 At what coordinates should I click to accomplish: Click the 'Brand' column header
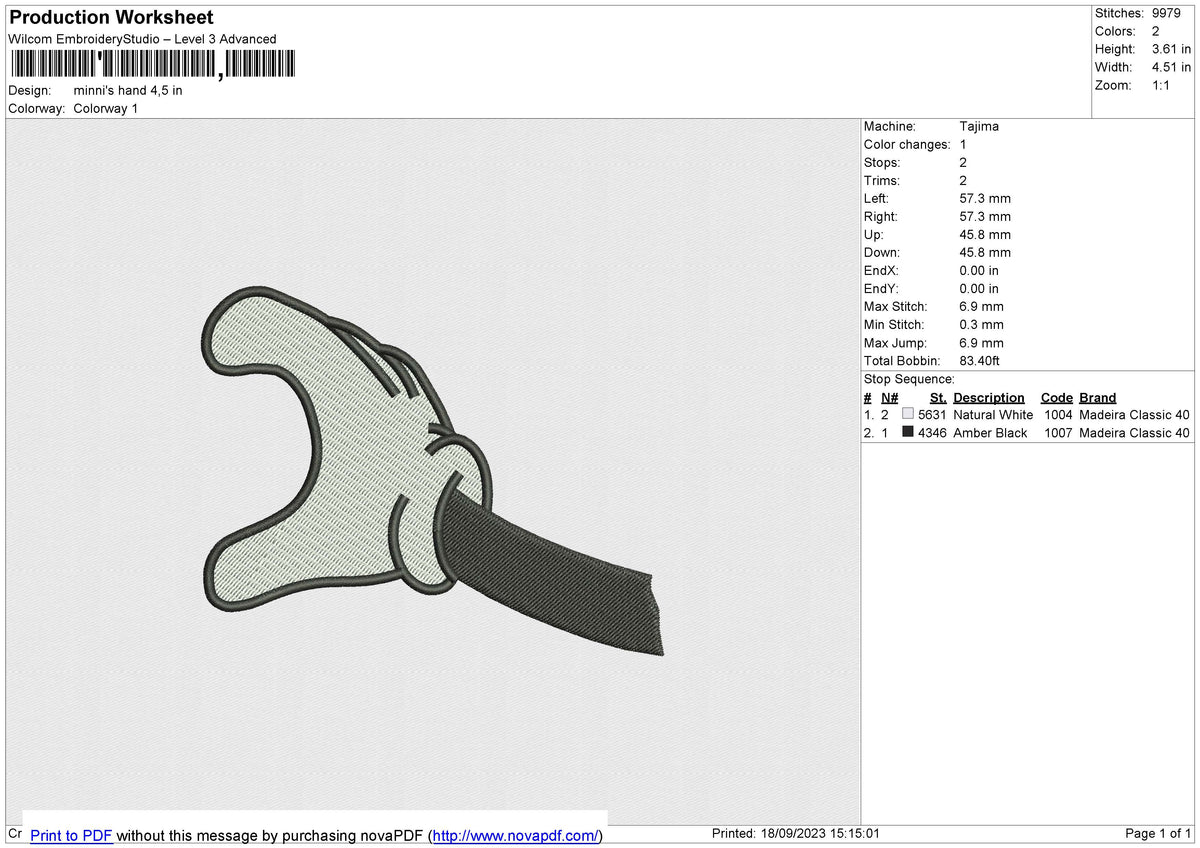[1097, 397]
